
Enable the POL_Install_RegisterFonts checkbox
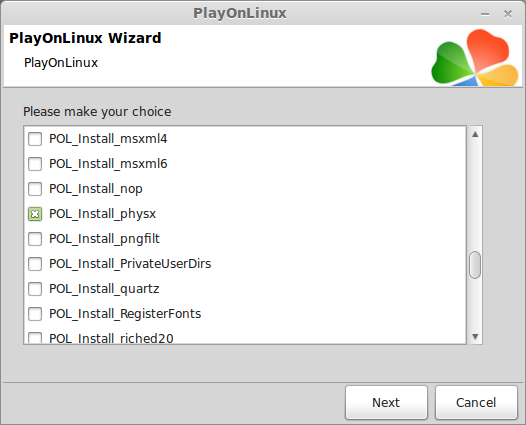coord(35,314)
